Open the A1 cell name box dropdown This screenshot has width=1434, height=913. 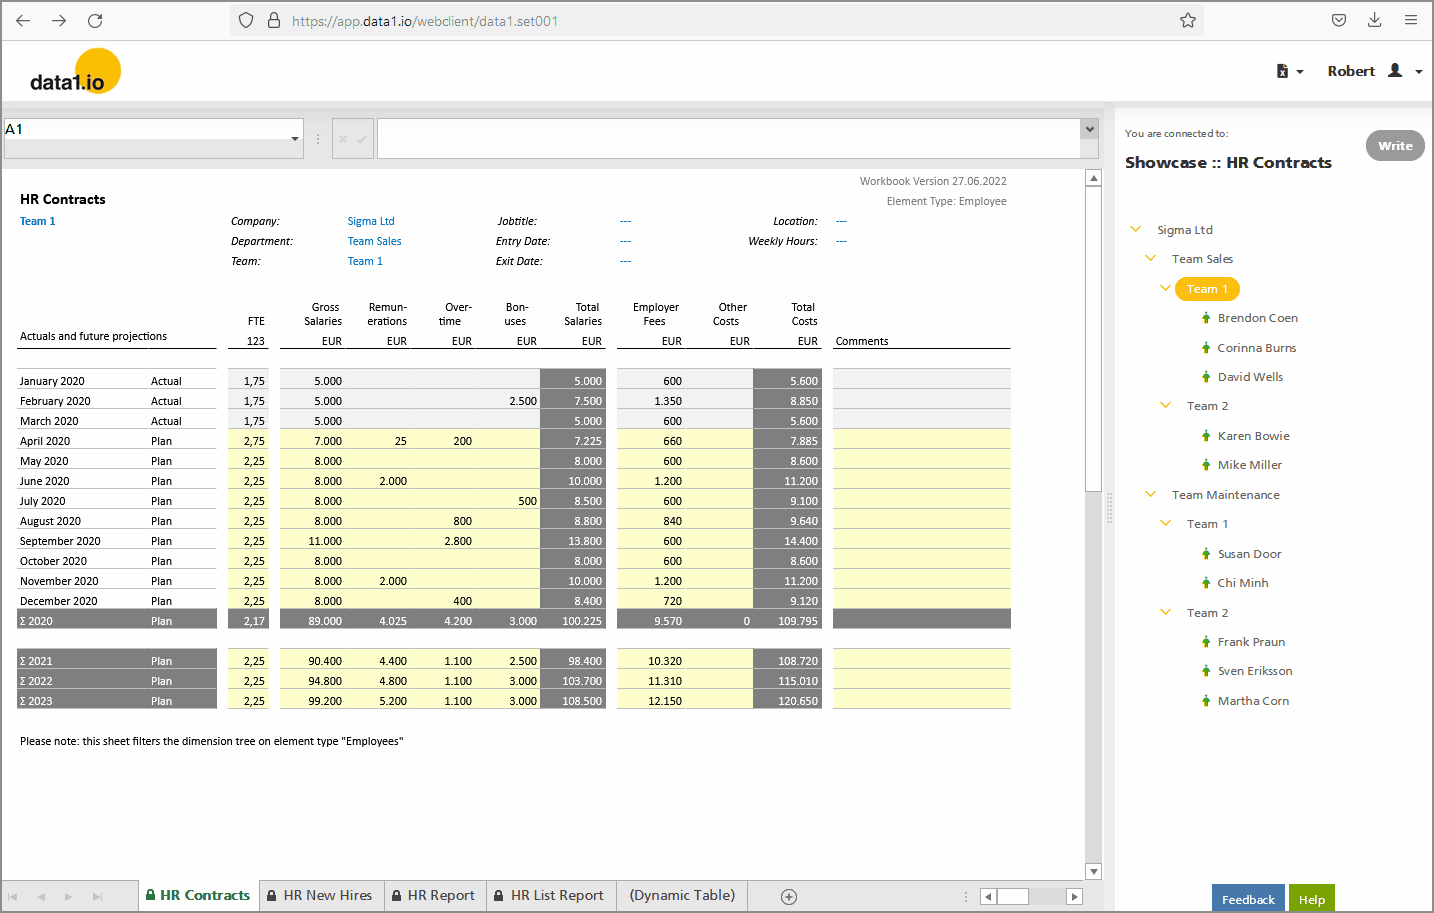[295, 139]
